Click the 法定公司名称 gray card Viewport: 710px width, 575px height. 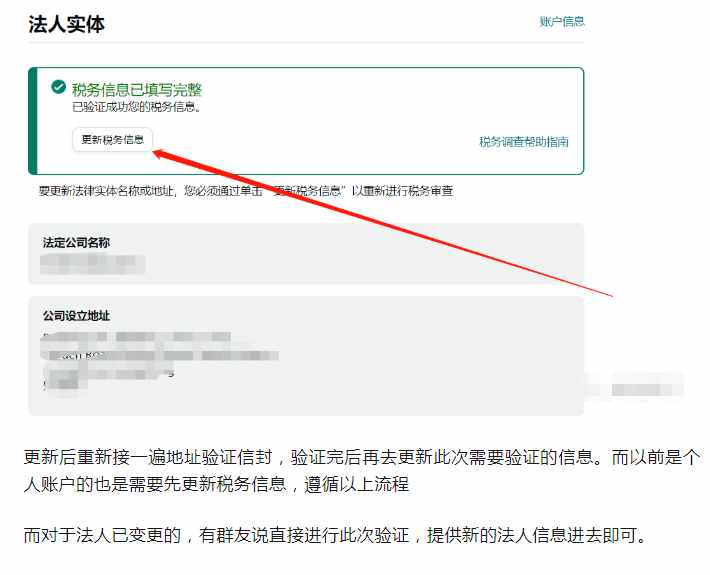tap(306, 254)
